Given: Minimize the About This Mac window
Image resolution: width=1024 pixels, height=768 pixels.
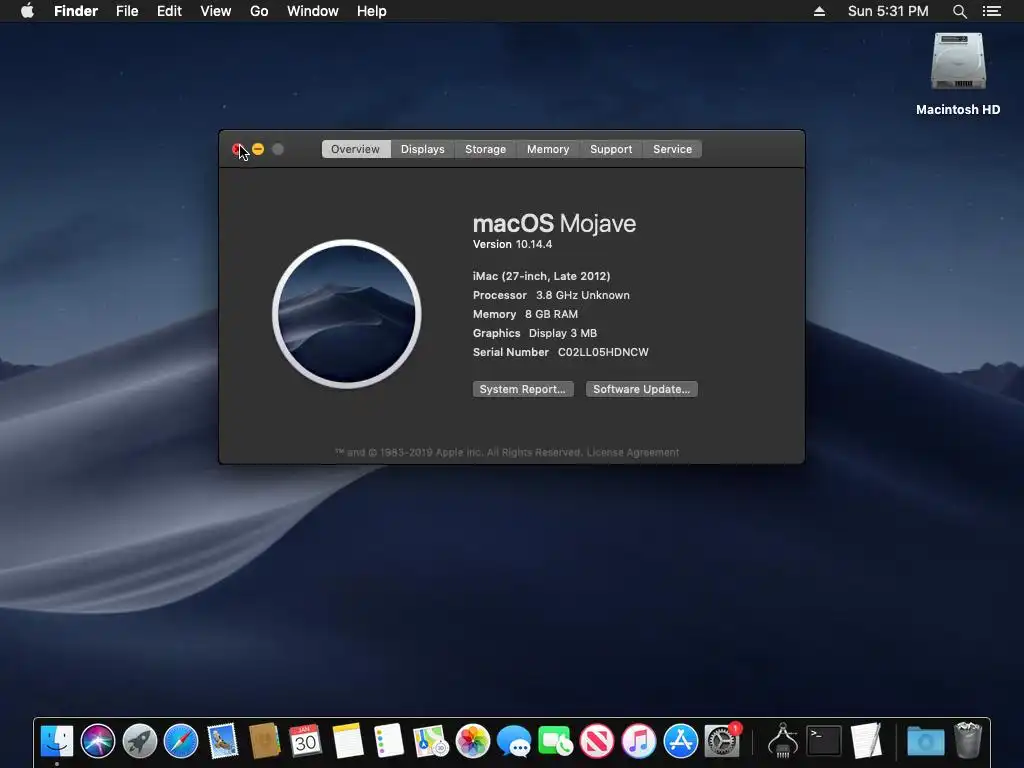Looking at the screenshot, I should [x=258, y=149].
